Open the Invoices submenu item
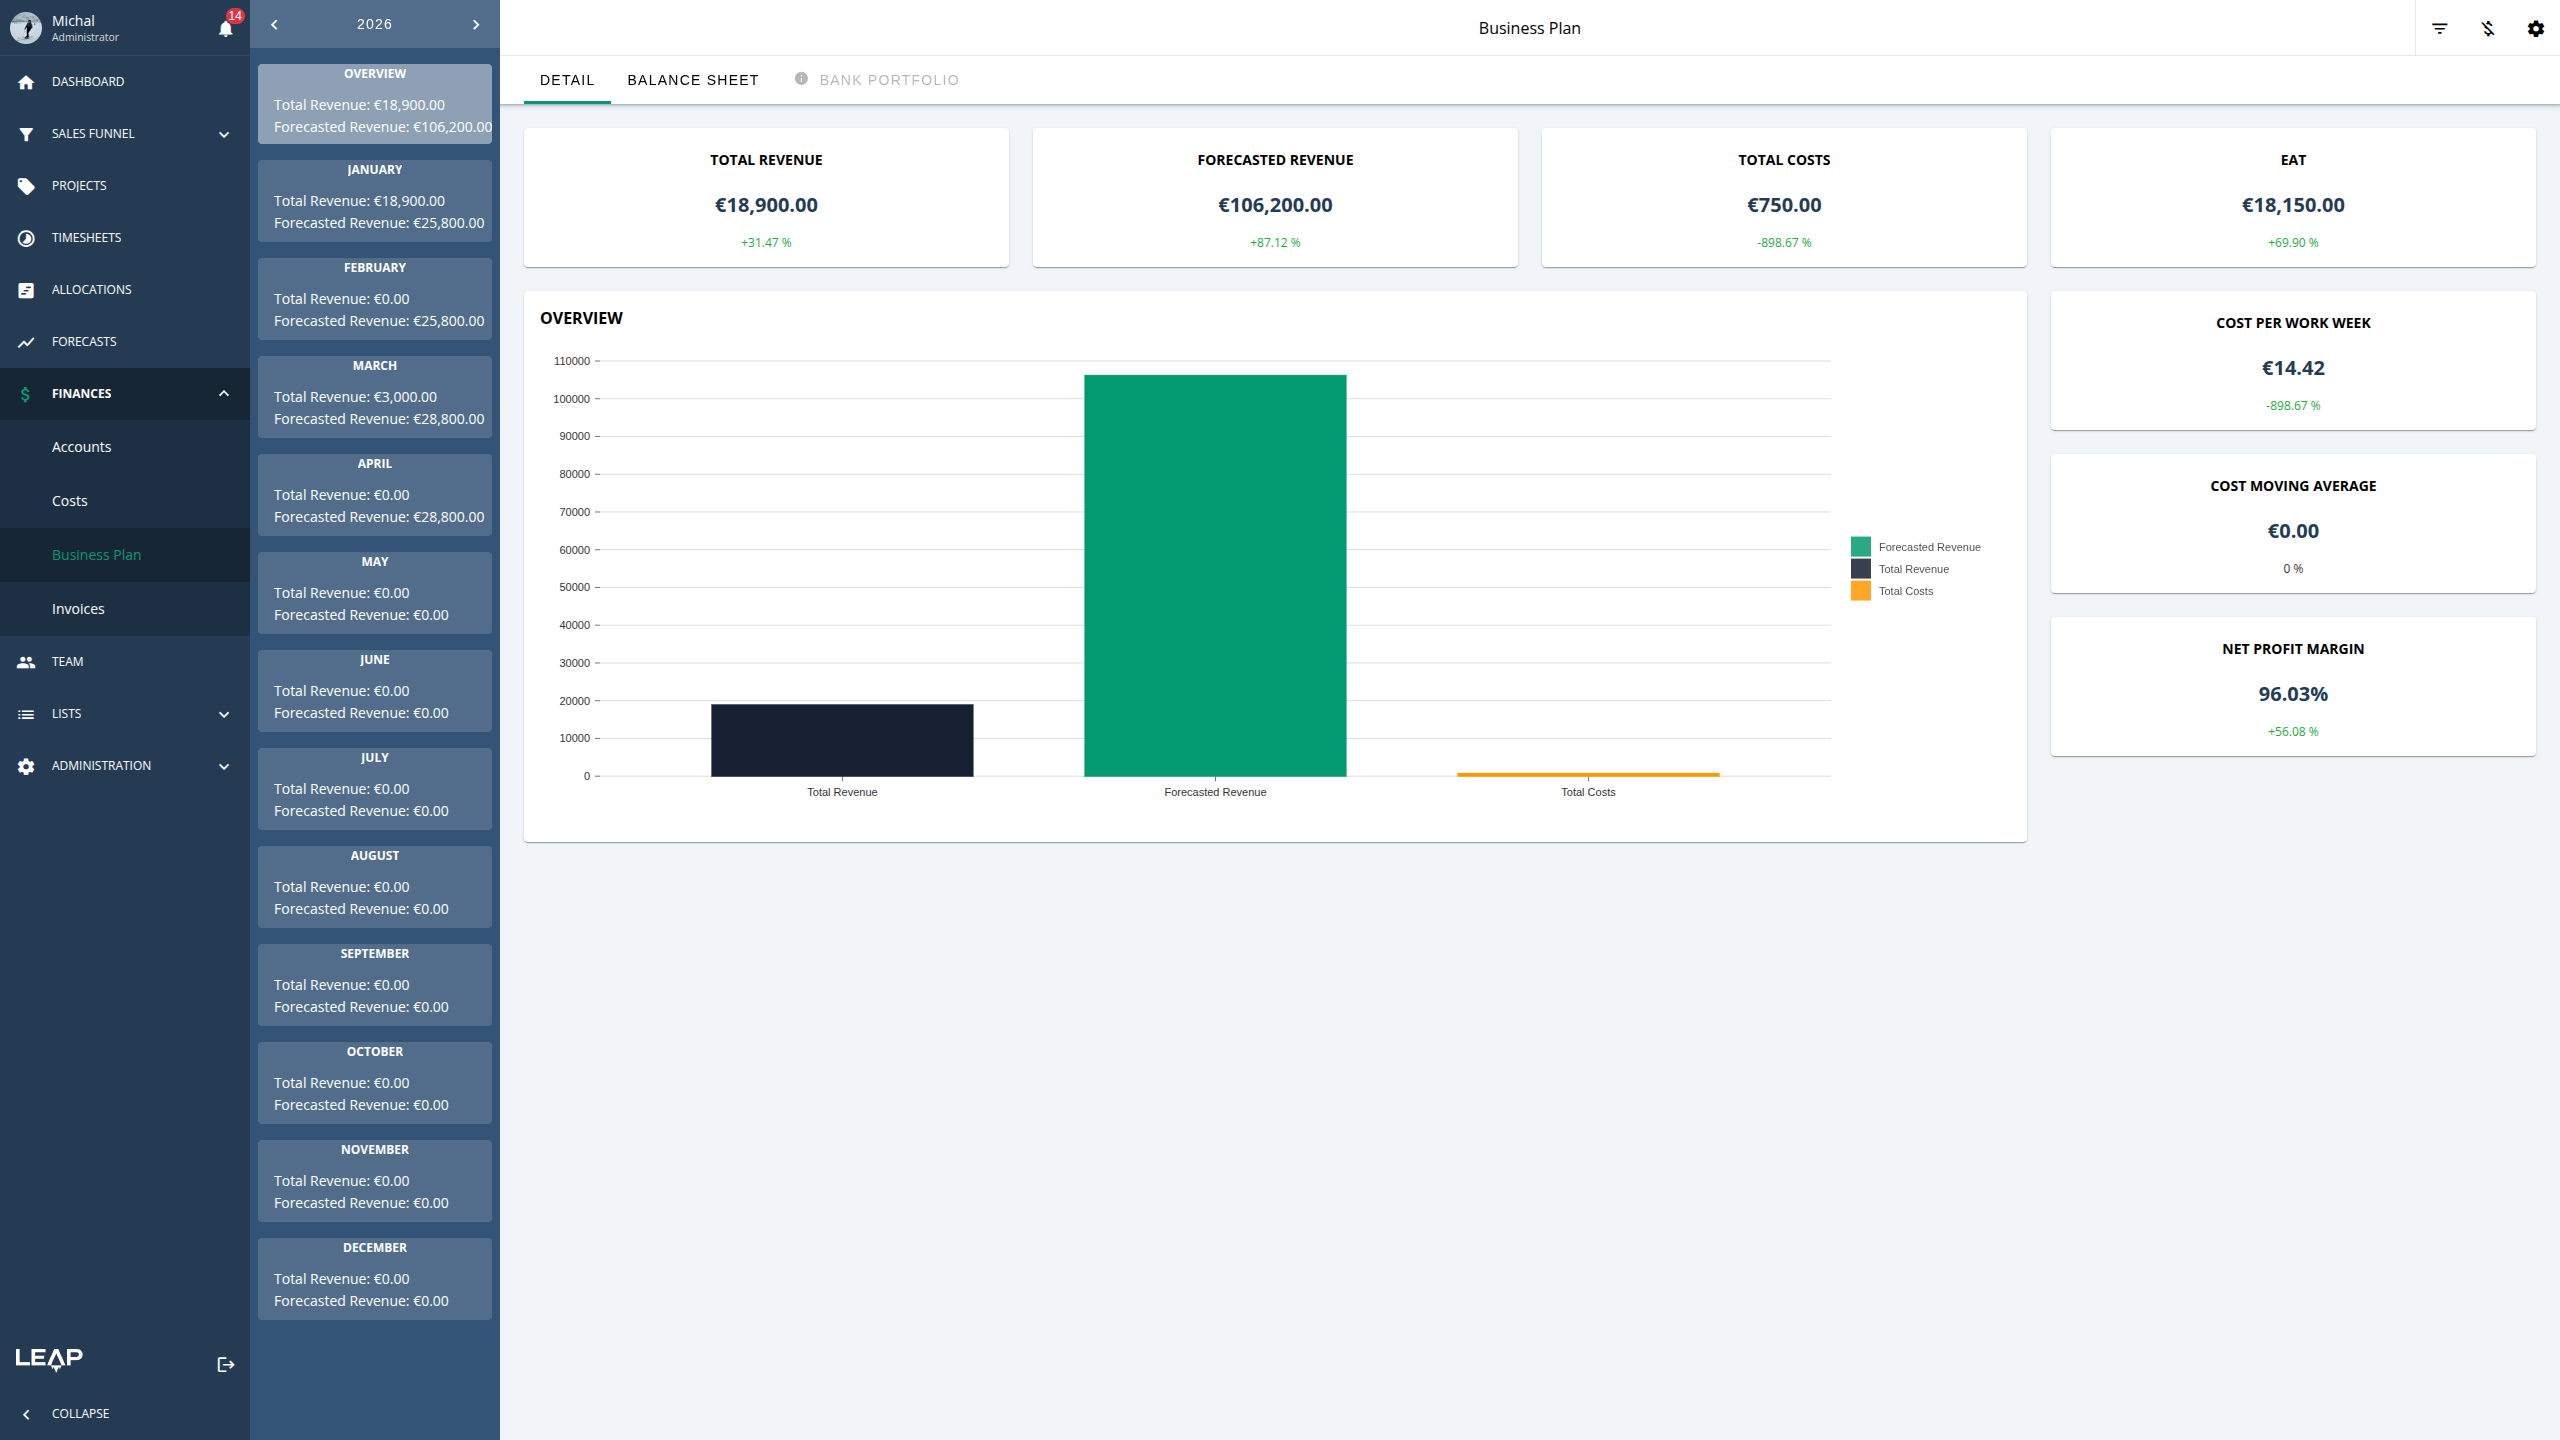Image resolution: width=2560 pixels, height=1440 pixels. (78, 609)
